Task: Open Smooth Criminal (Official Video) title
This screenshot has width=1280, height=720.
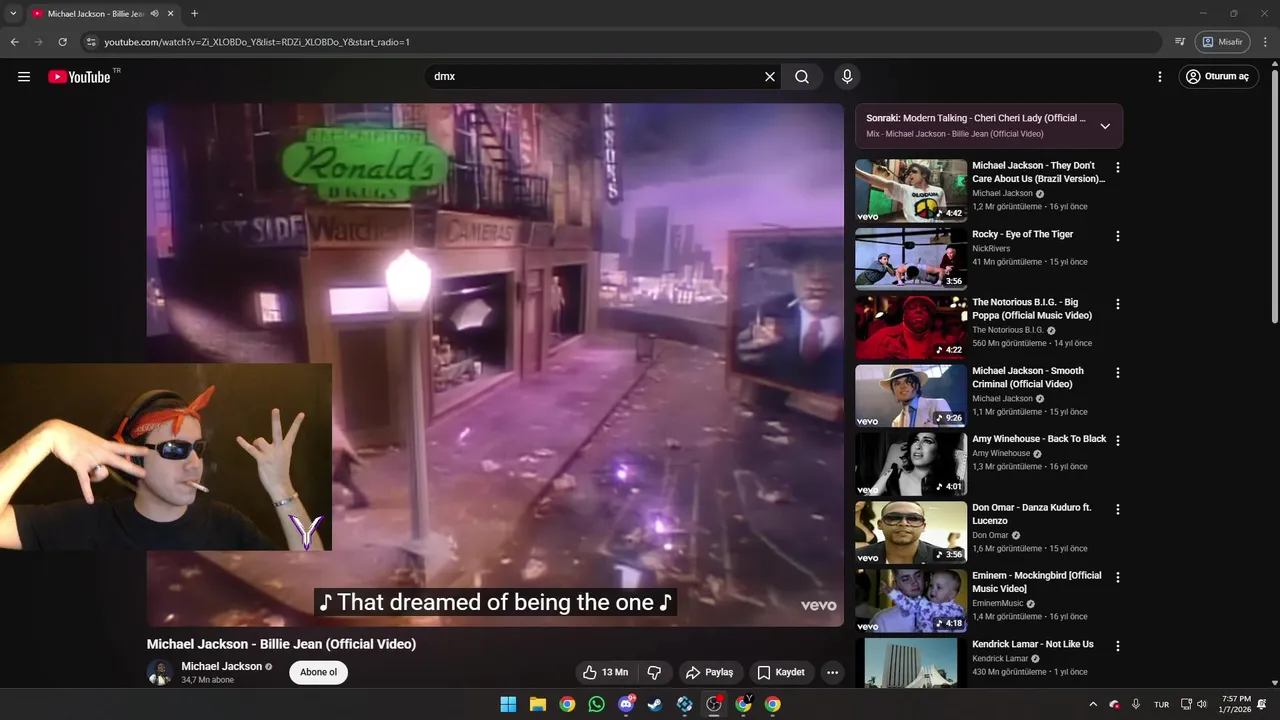Action: pyautogui.click(x=1028, y=377)
